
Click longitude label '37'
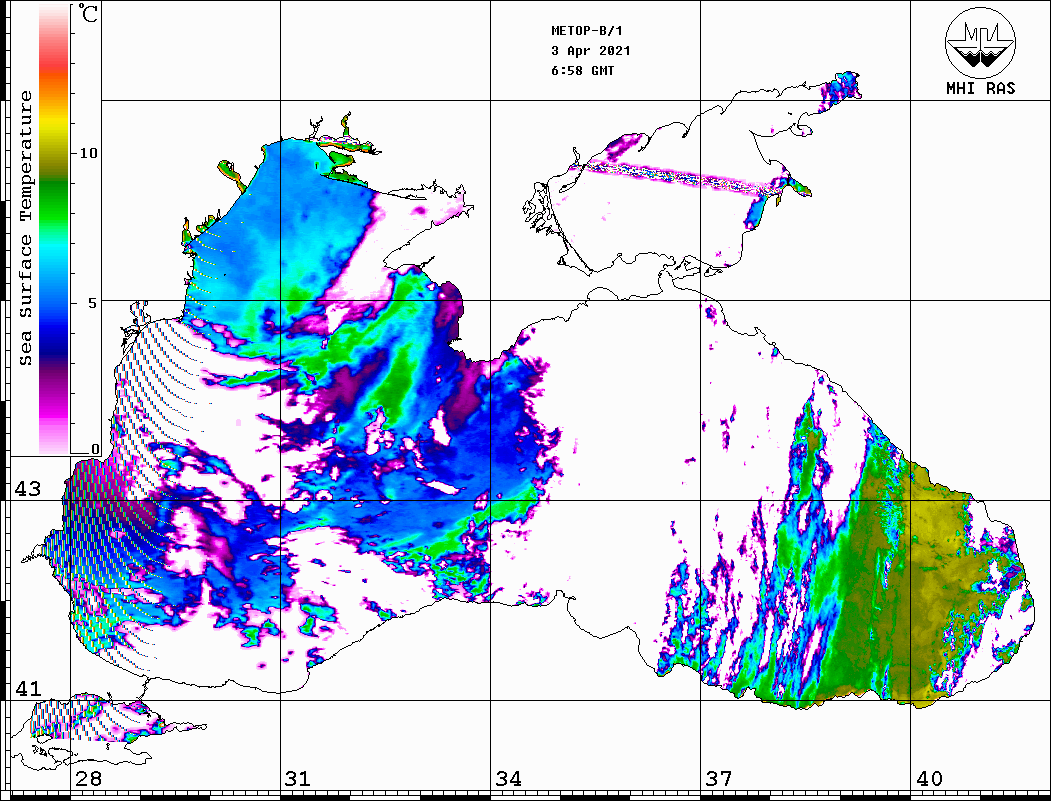pos(719,779)
